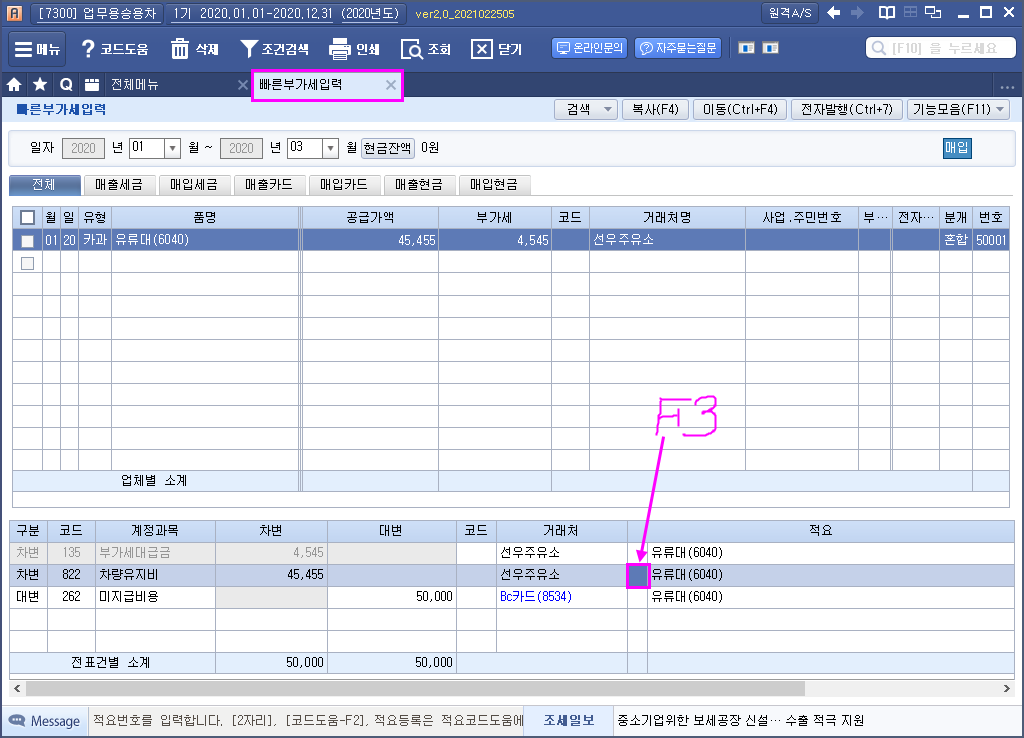The image size is (1024, 738).
Task: Close the 전체메뉴 tab
Action: (x=242, y=84)
